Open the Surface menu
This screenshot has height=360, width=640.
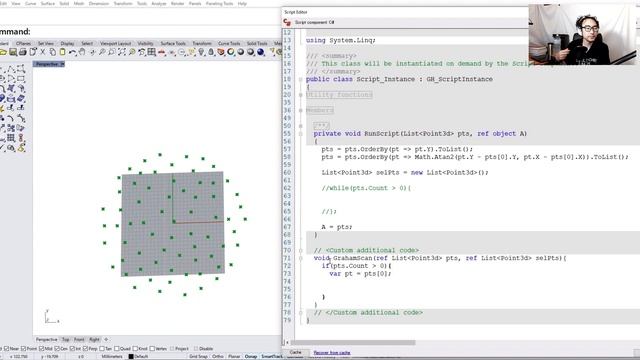[48, 3]
